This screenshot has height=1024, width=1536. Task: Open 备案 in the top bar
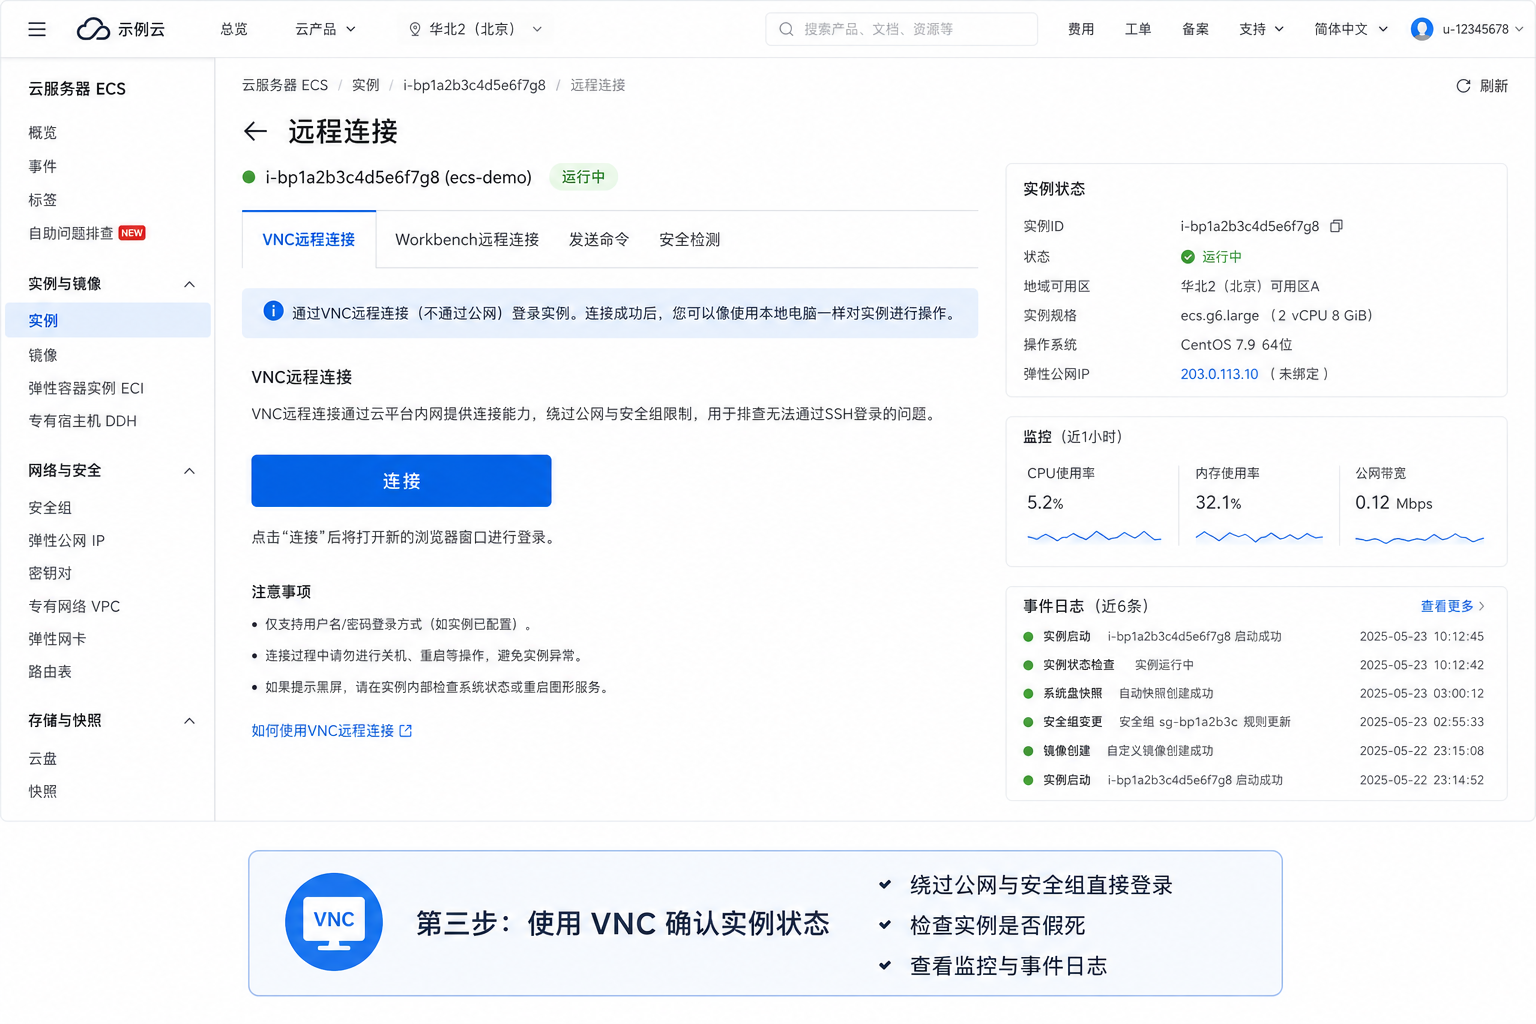coord(1195,29)
